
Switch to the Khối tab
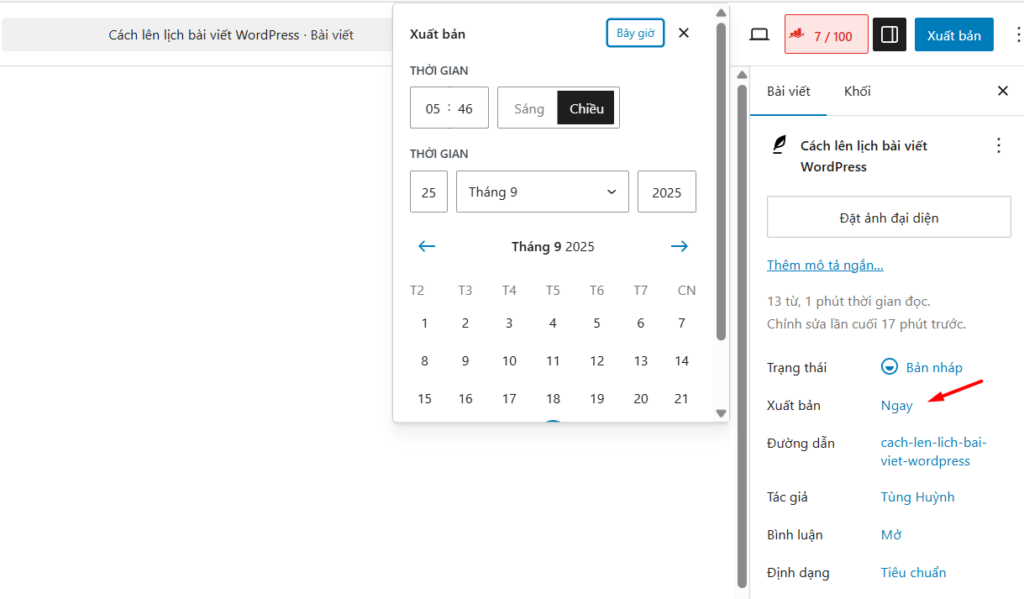pyautogui.click(x=857, y=91)
